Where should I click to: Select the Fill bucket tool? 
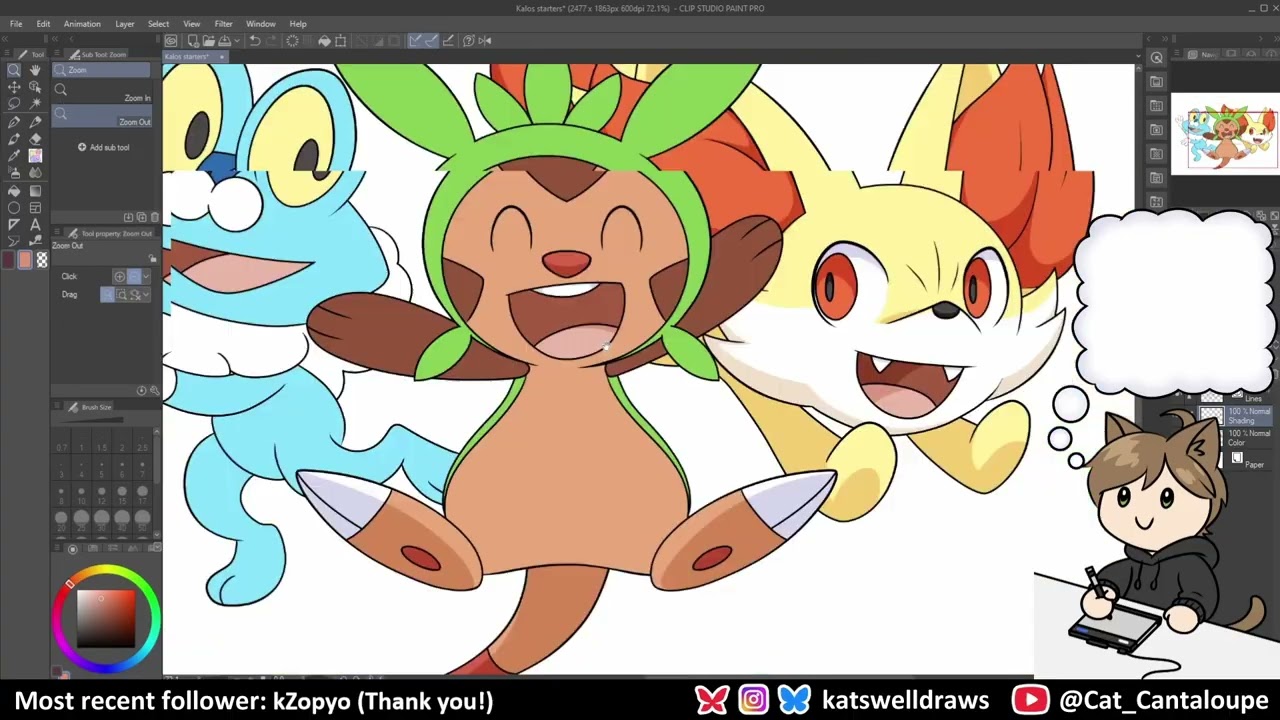click(x=14, y=191)
